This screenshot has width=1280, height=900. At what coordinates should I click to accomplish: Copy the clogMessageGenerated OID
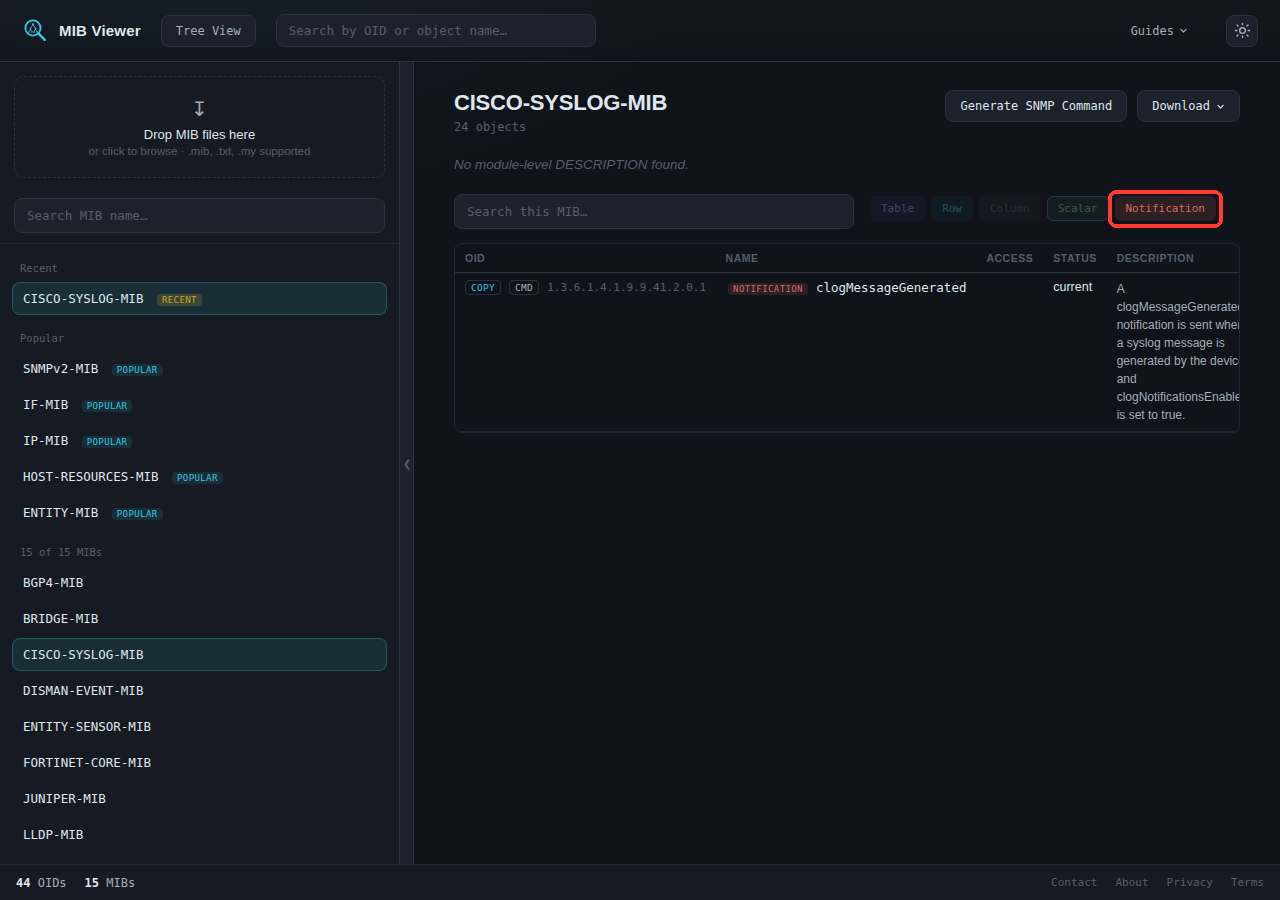pyautogui.click(x=483, y=288)
